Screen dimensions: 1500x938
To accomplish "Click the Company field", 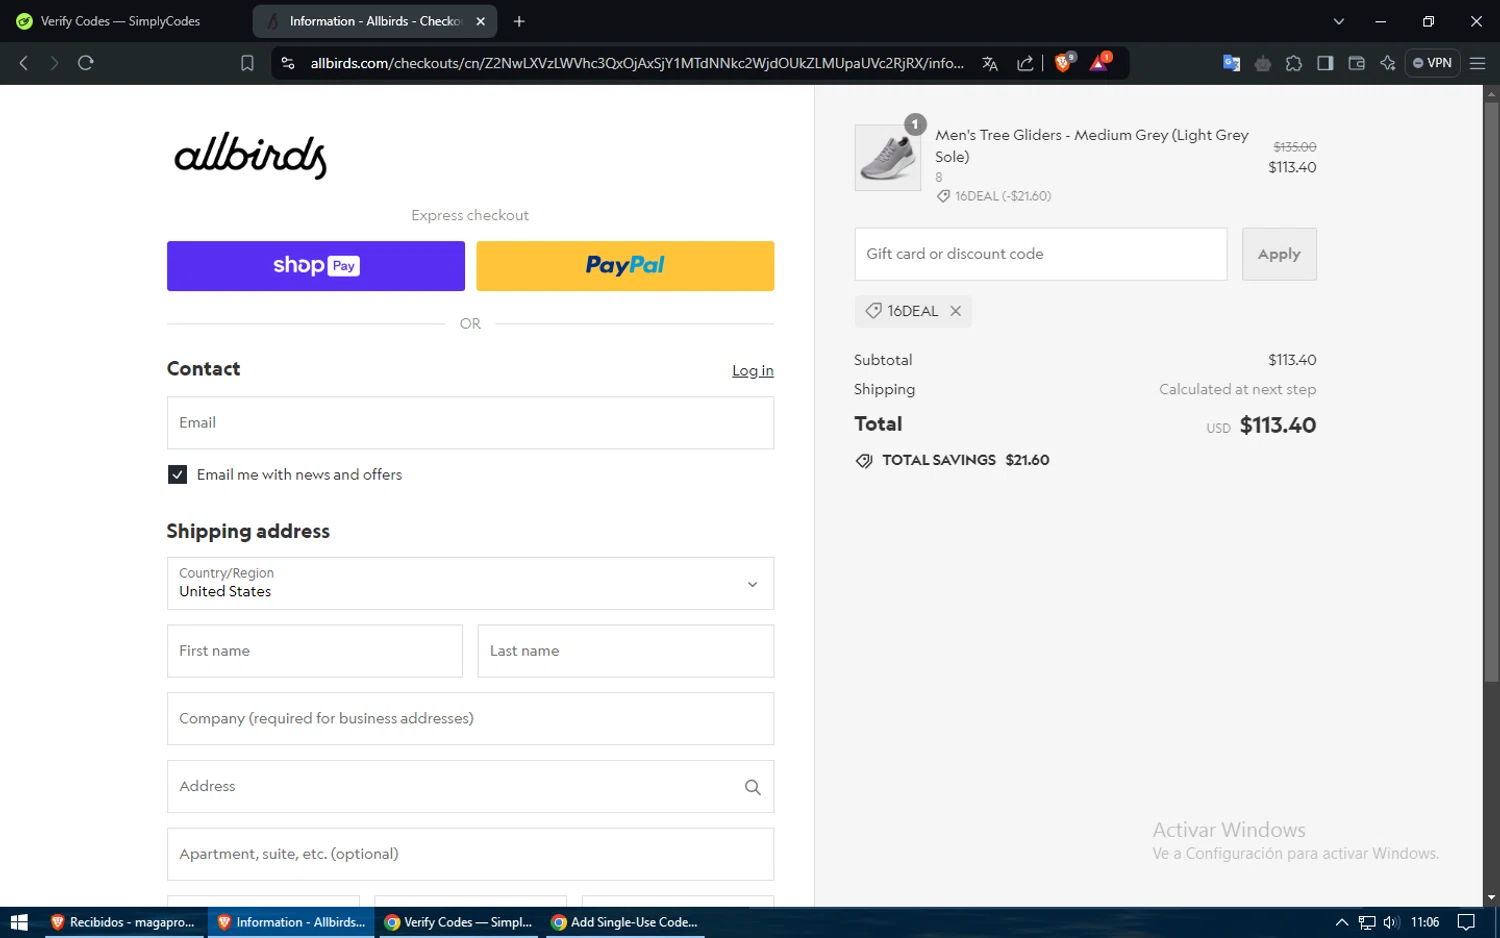I will click(x=470, y=719).
